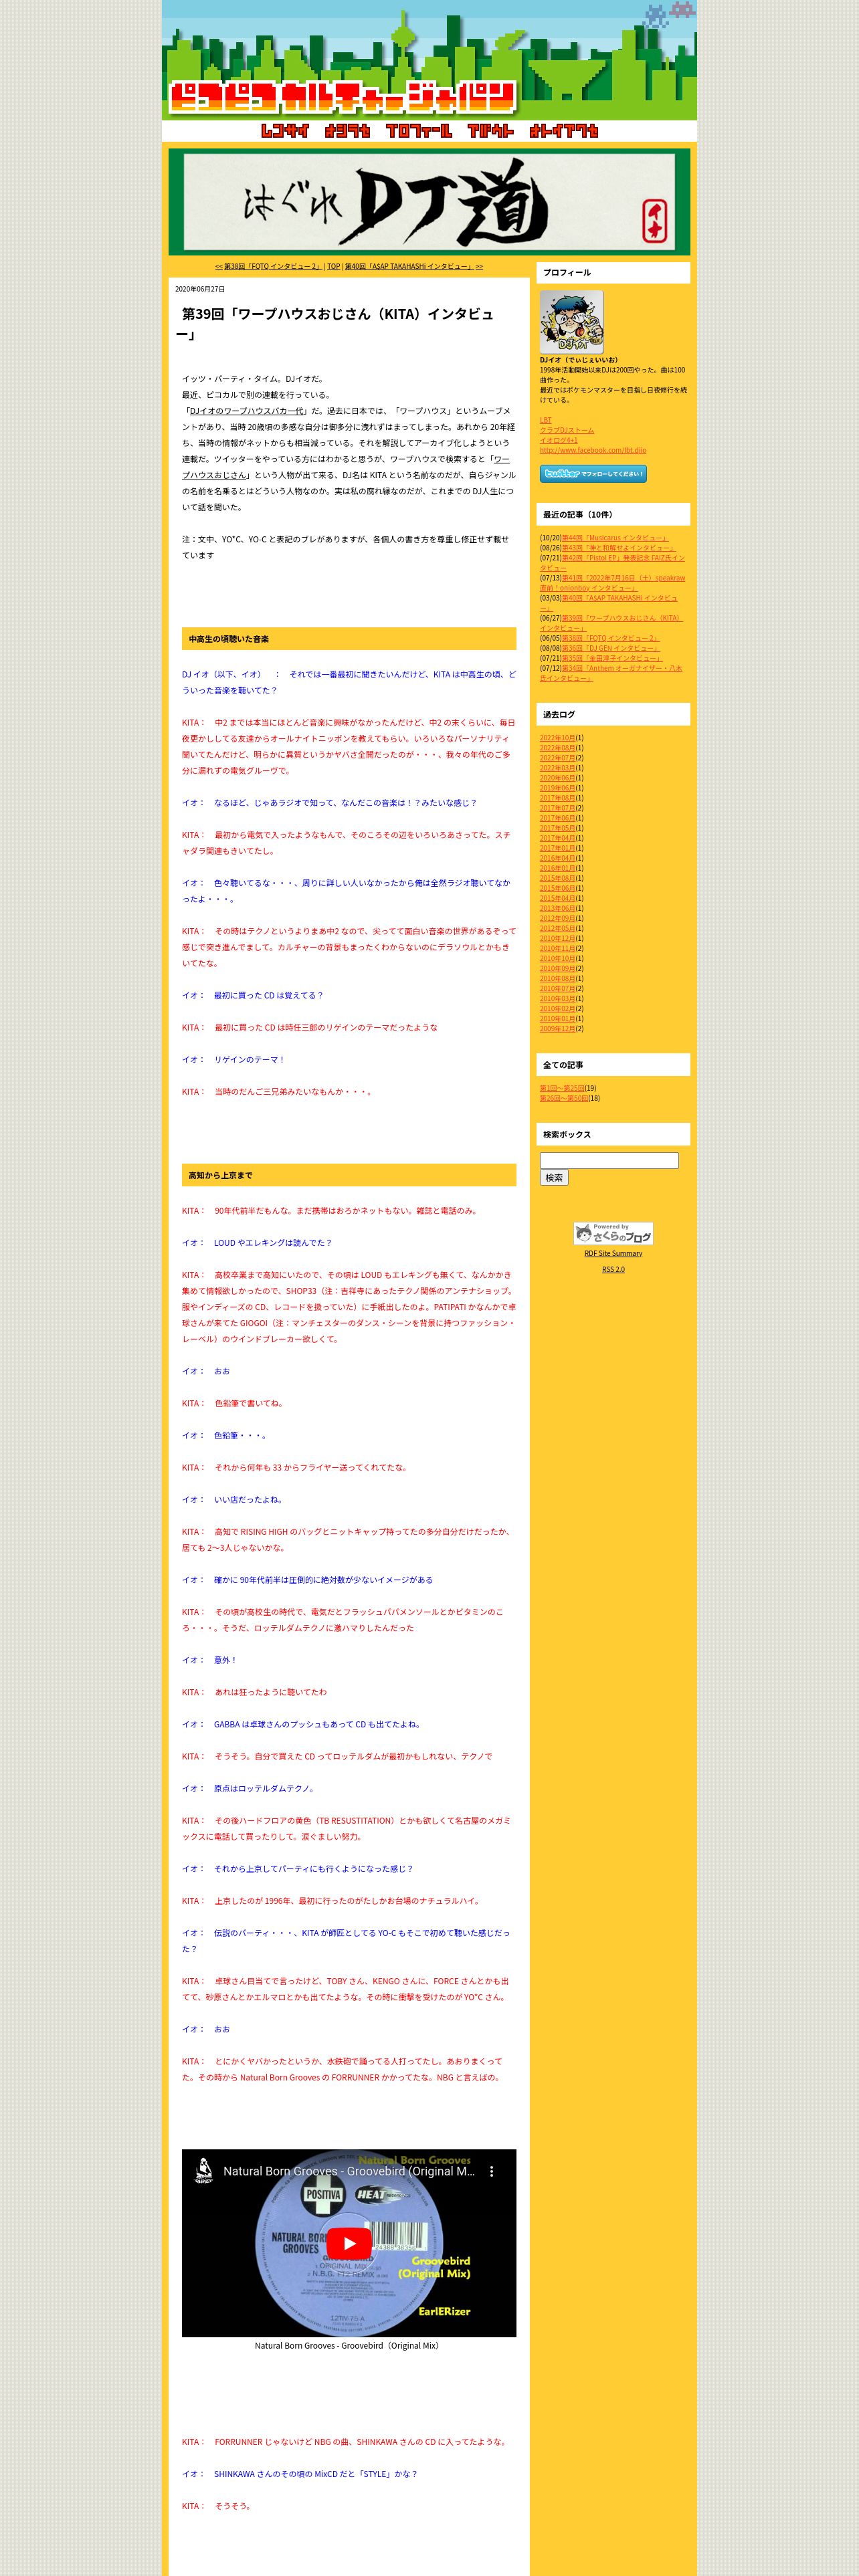Open sidebar recent article 第40回 ASAP TAKAHASHi
The image size is (859, 2576).
point(609,603)
